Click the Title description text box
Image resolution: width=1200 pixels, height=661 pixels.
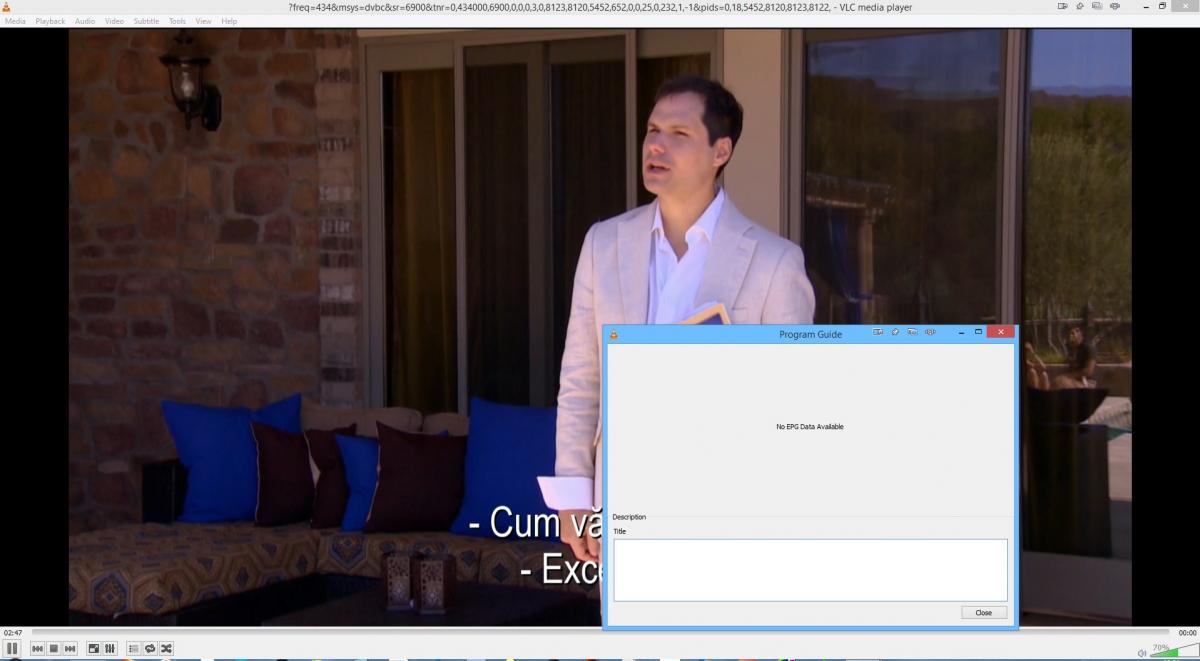click(x=810, y=570)
